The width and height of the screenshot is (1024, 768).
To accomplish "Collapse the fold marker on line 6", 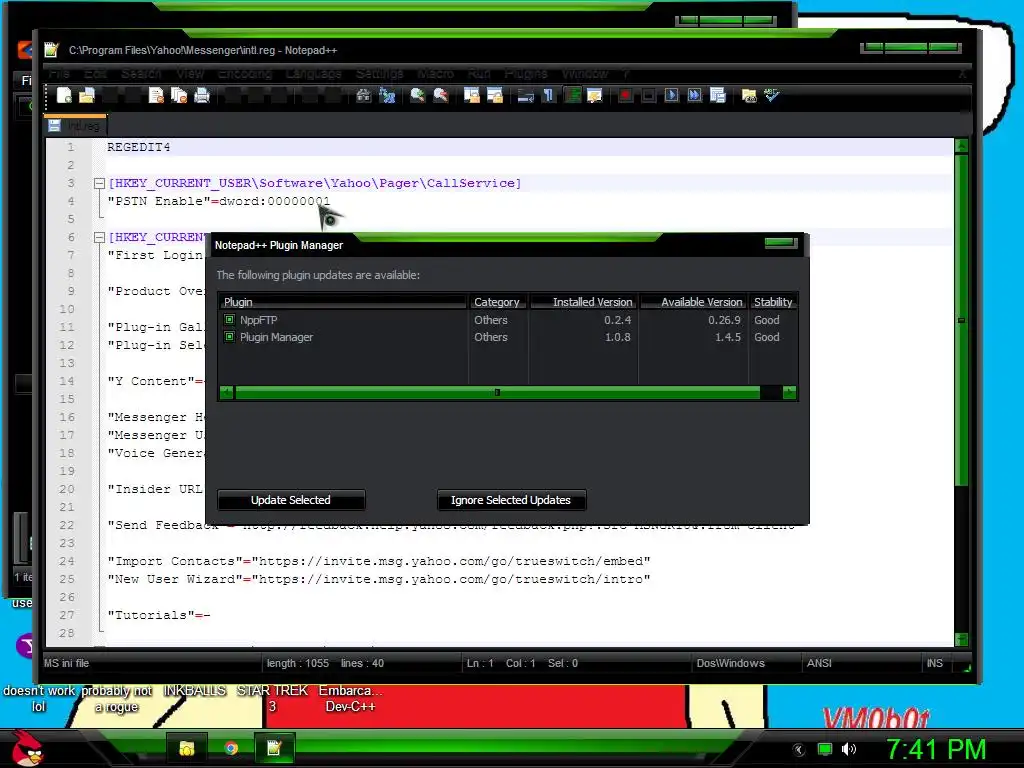I will pyautogui.click(x=99, y=237).
